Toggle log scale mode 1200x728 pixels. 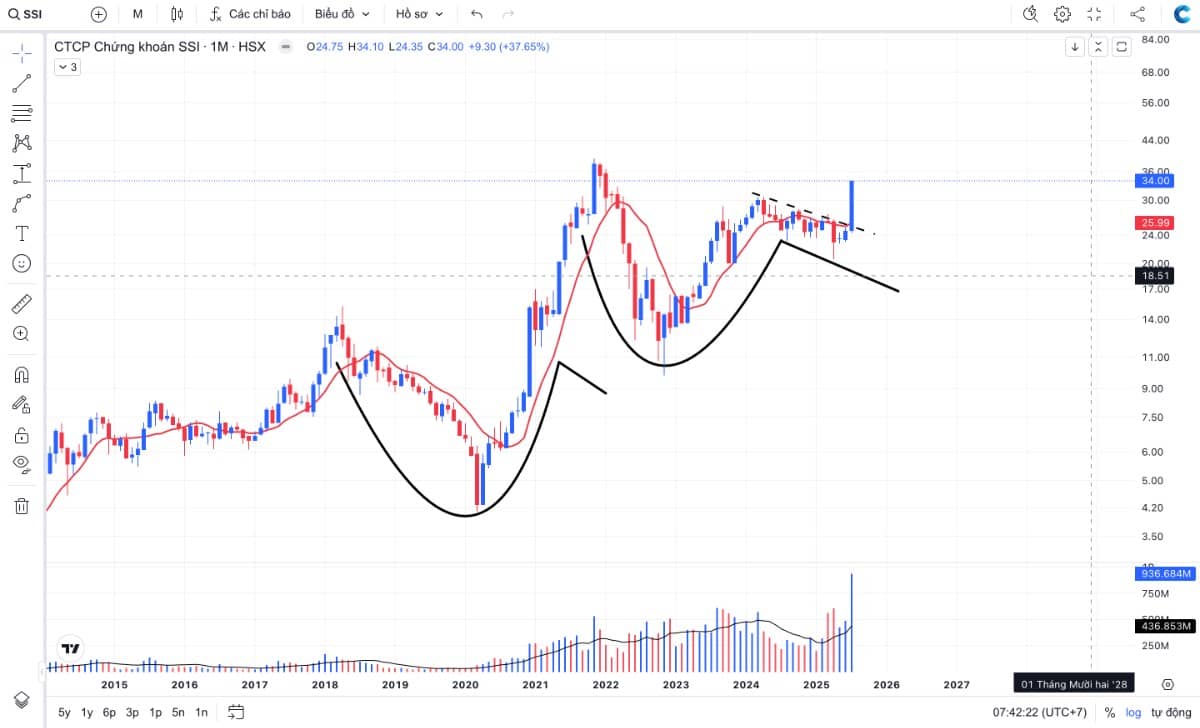point(1133,713)
